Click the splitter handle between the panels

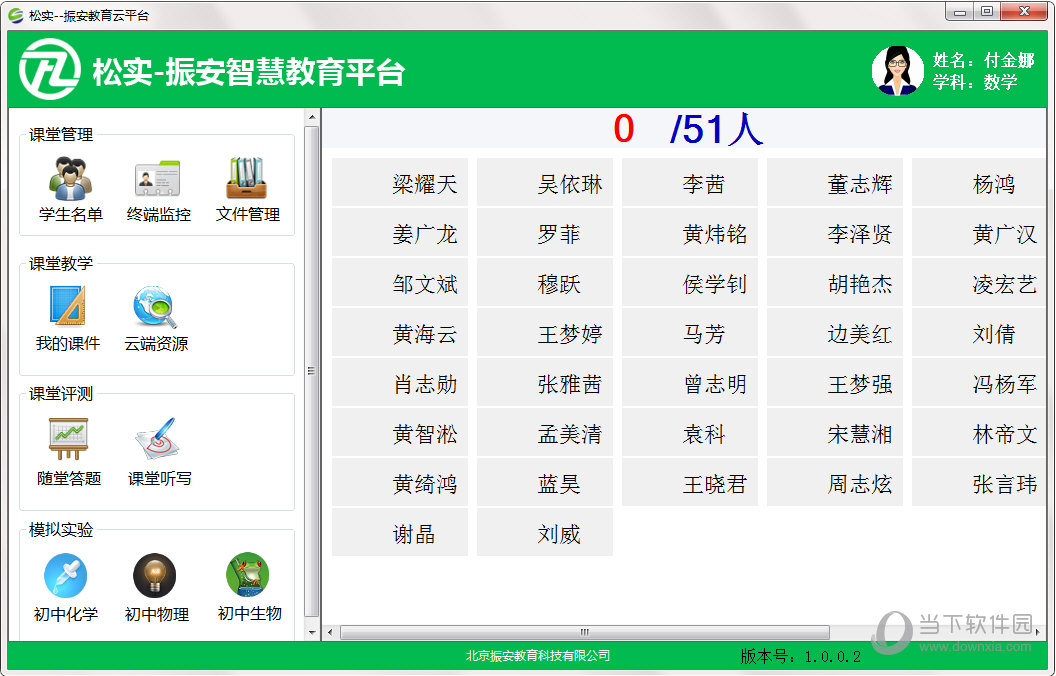tap(310, 370)
